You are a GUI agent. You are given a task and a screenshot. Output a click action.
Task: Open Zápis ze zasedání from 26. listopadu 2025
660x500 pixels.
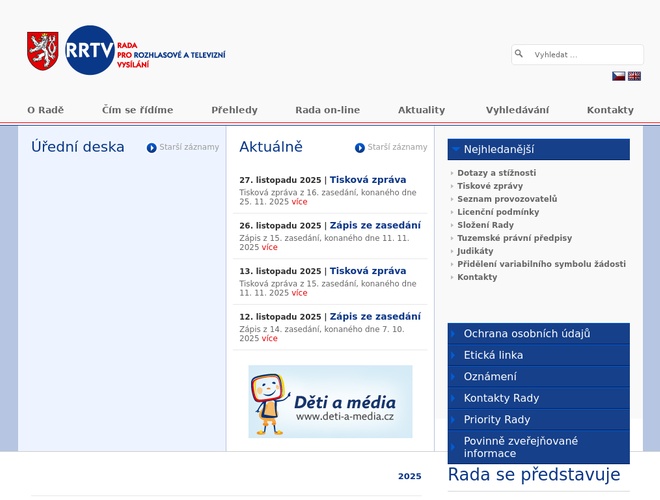(375, 225)
